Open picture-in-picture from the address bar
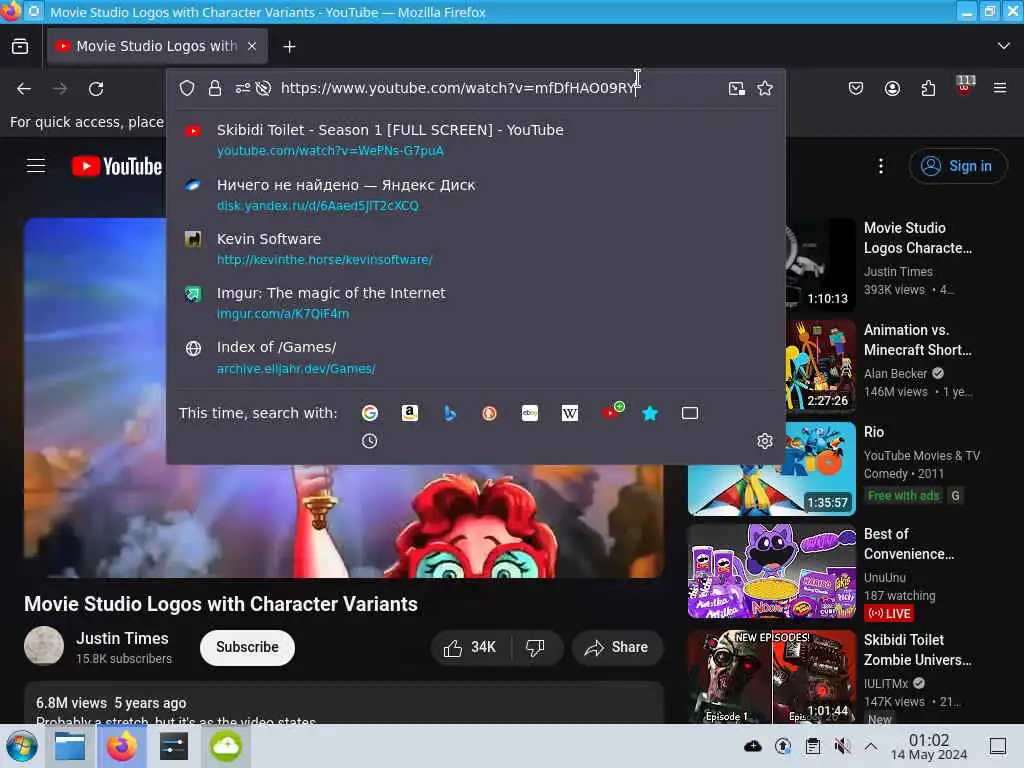The width and height of the screenshot is (1024, 768). pyautogui.click(x=737, y=88)
